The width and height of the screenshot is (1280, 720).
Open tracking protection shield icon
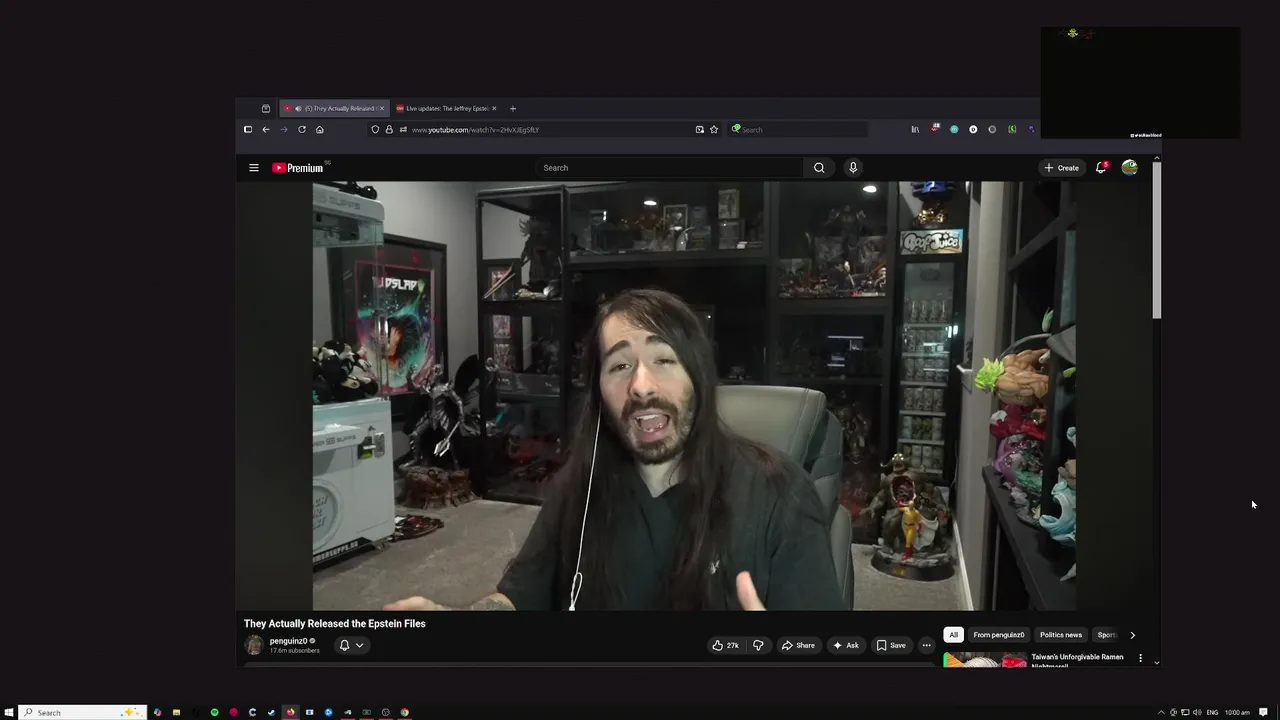pyautogui.click(x=375, y=129)
